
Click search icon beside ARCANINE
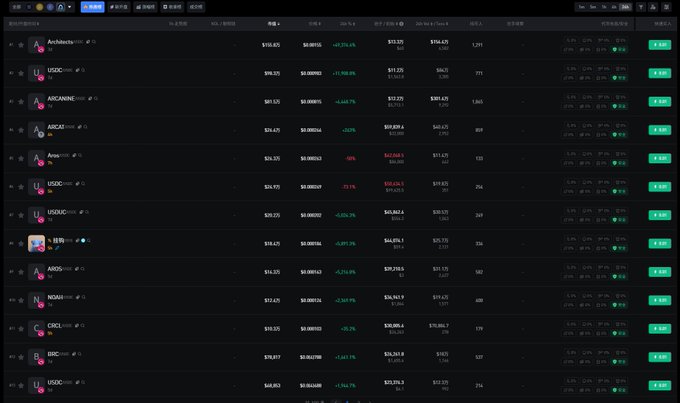[x=96, y=99]
